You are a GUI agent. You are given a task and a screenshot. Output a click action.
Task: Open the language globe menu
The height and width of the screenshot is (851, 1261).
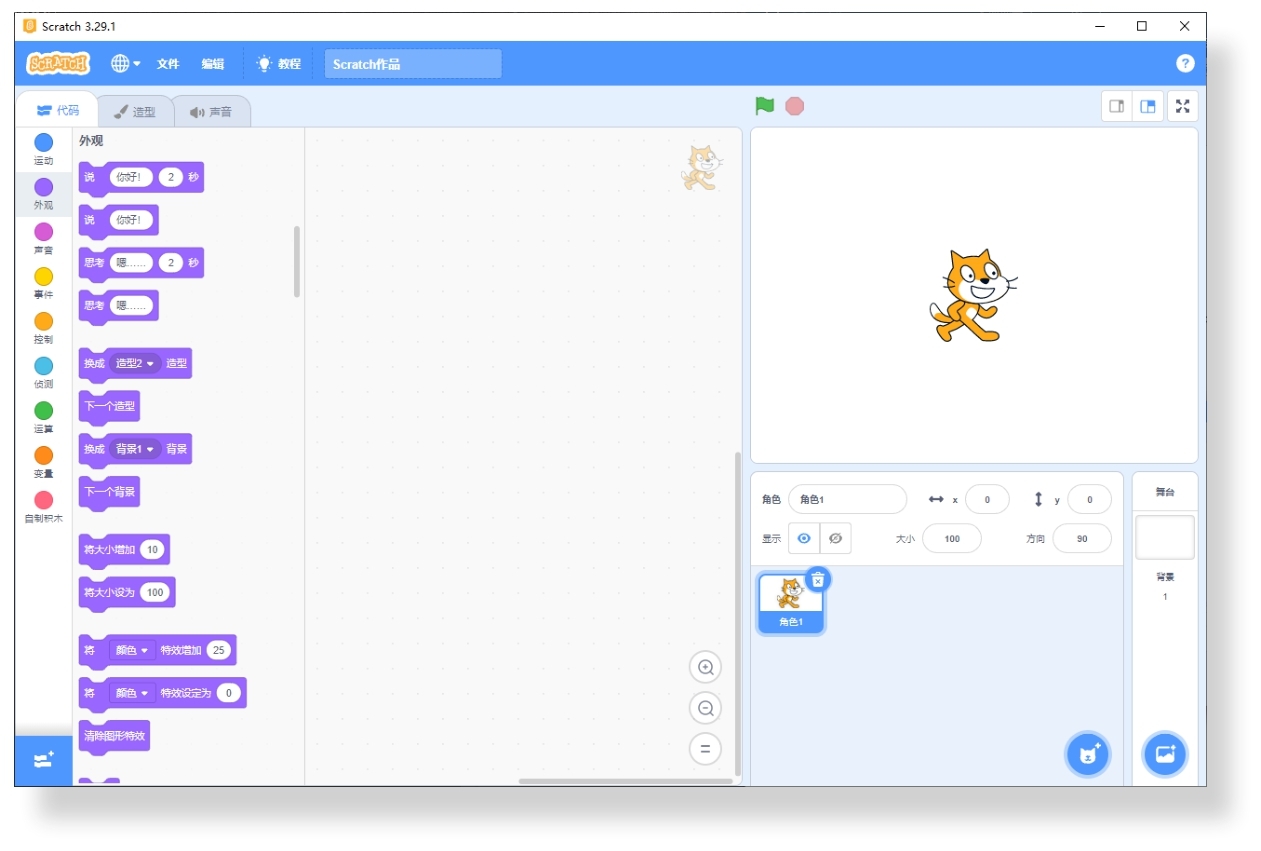click(126, 64)
